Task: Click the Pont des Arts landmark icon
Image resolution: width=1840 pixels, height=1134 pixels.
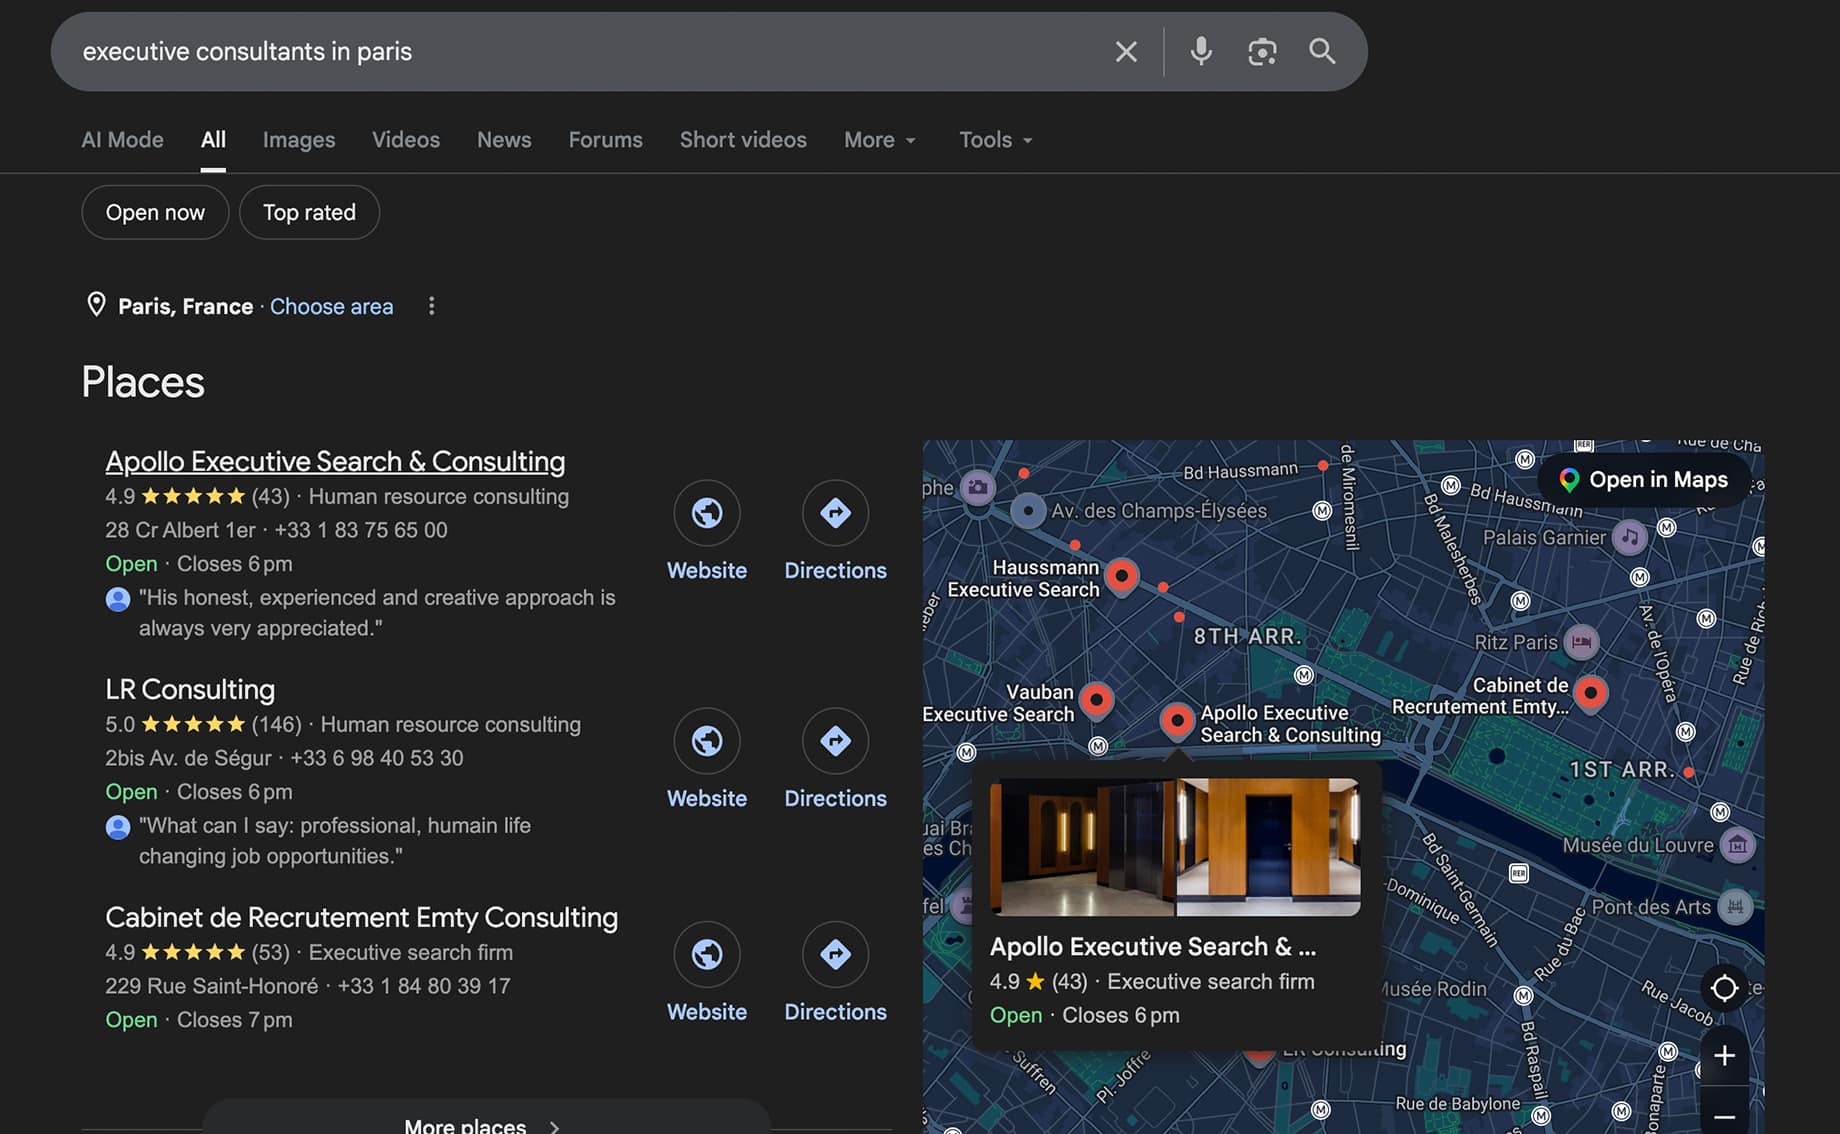Action: [1735, 907]
